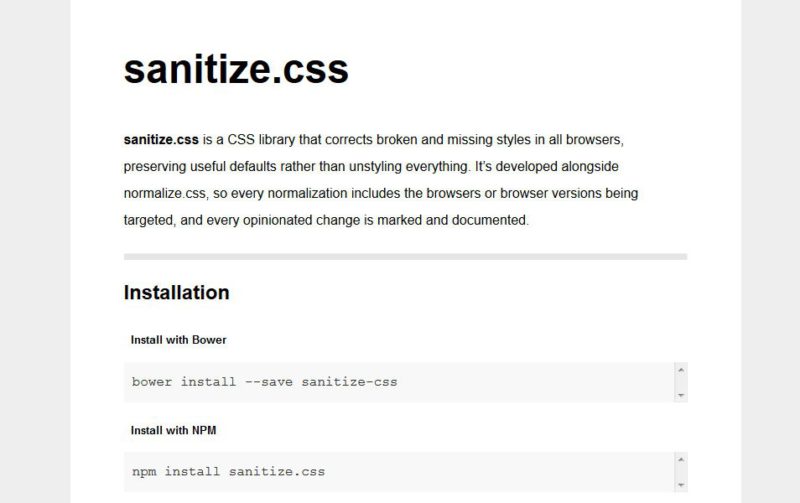Click the scroll-down arrow of the bower code block
The image size is (800, 503).
coord(681,396)
